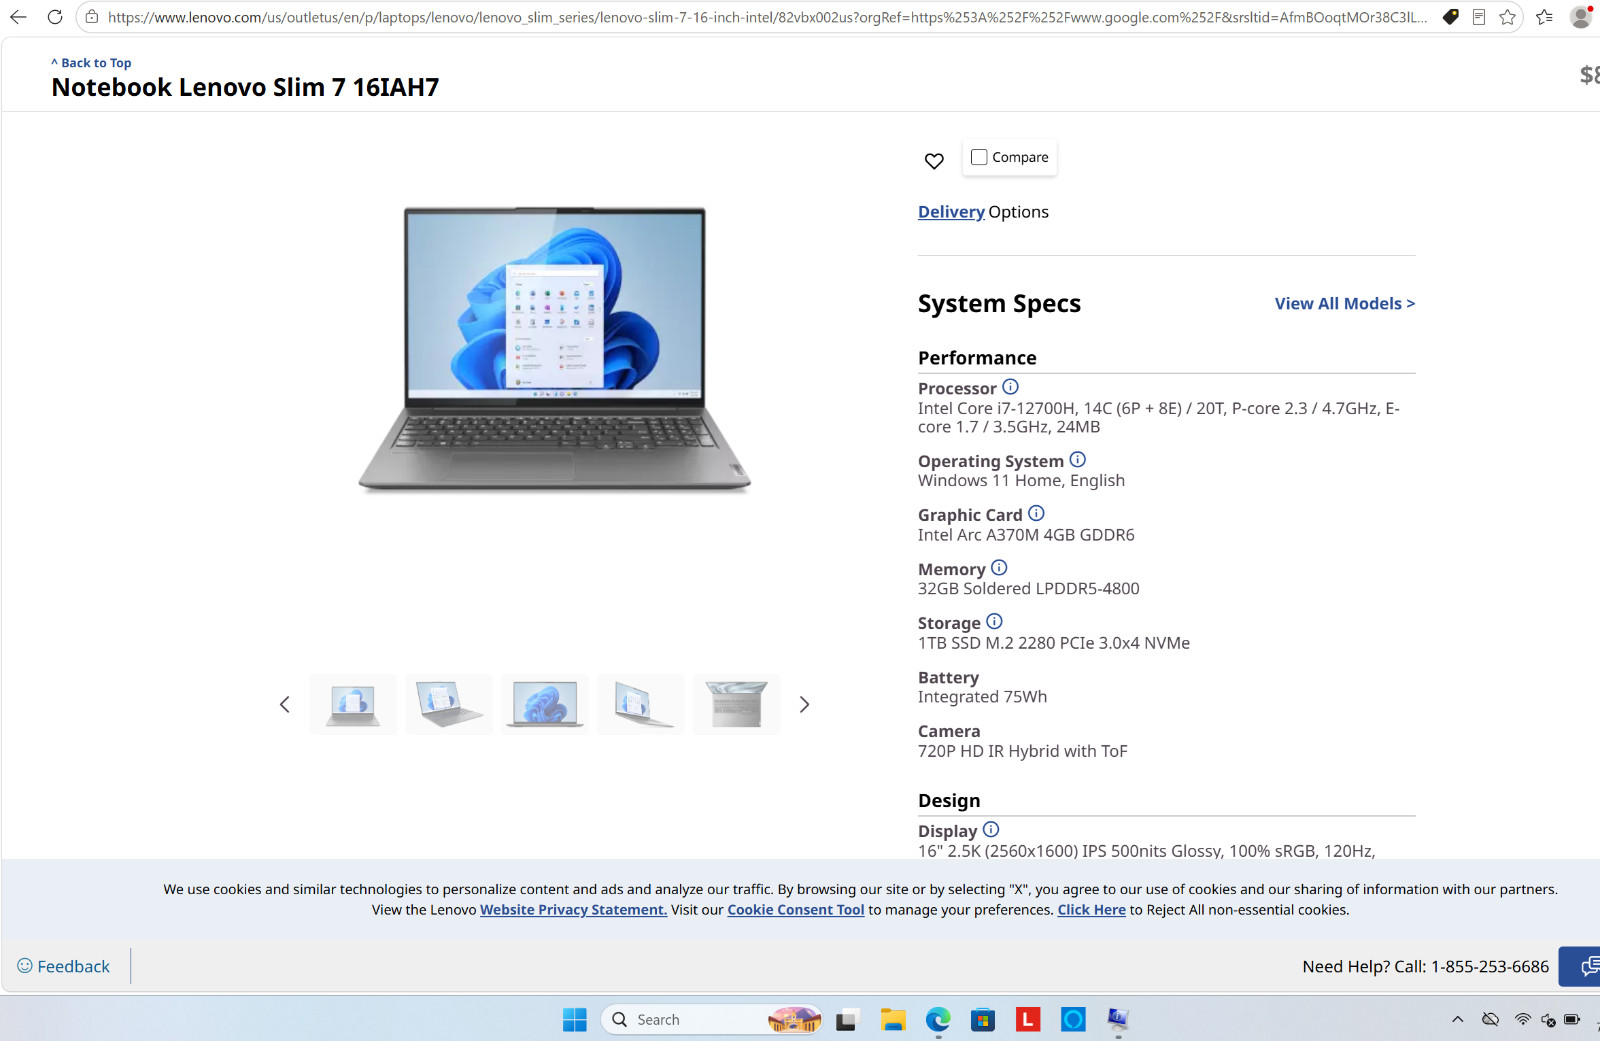The image size is (1600, 1041).
Task: Open the cloud sync-off tray icon
Action: tap(1490, 1020)
